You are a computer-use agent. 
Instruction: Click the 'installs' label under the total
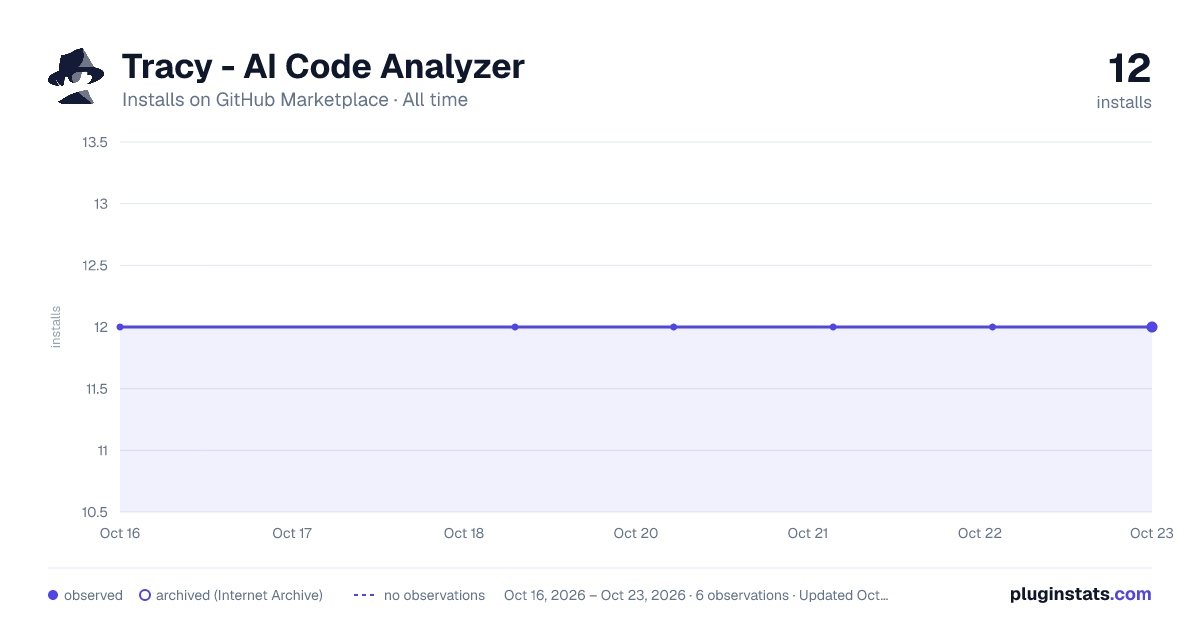pyautogui.click(x=1124, y=102)
